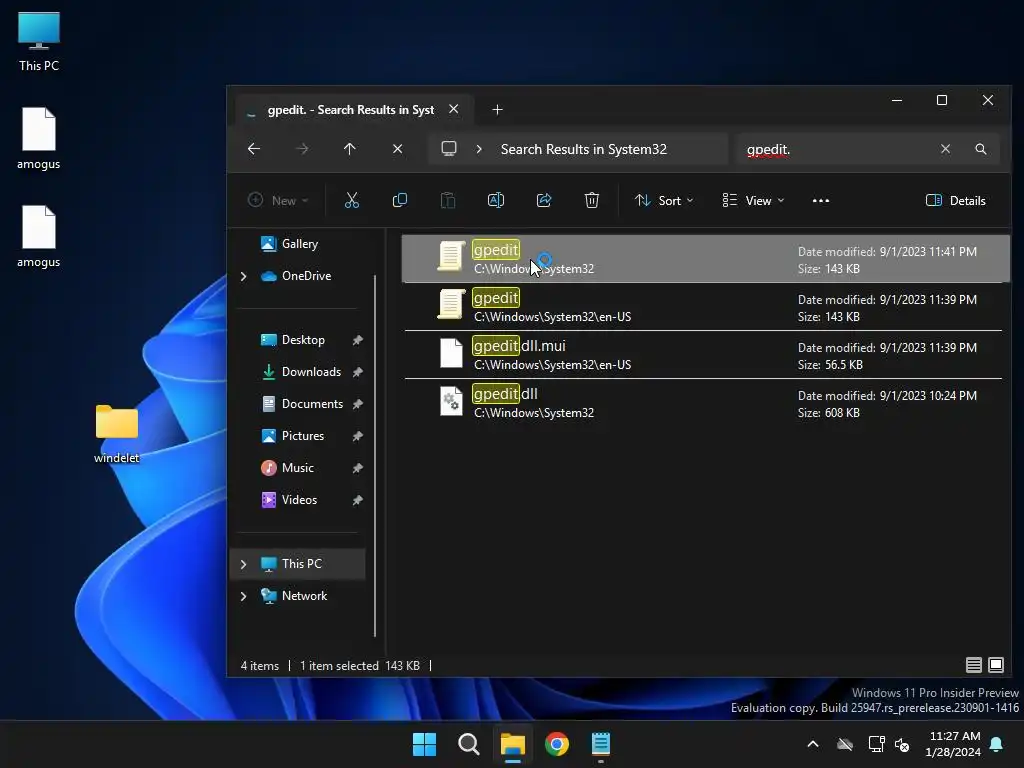Screen dimensions: 1024x768
Task: Open the Sort dropdown
Action: (x=664, y=200)
